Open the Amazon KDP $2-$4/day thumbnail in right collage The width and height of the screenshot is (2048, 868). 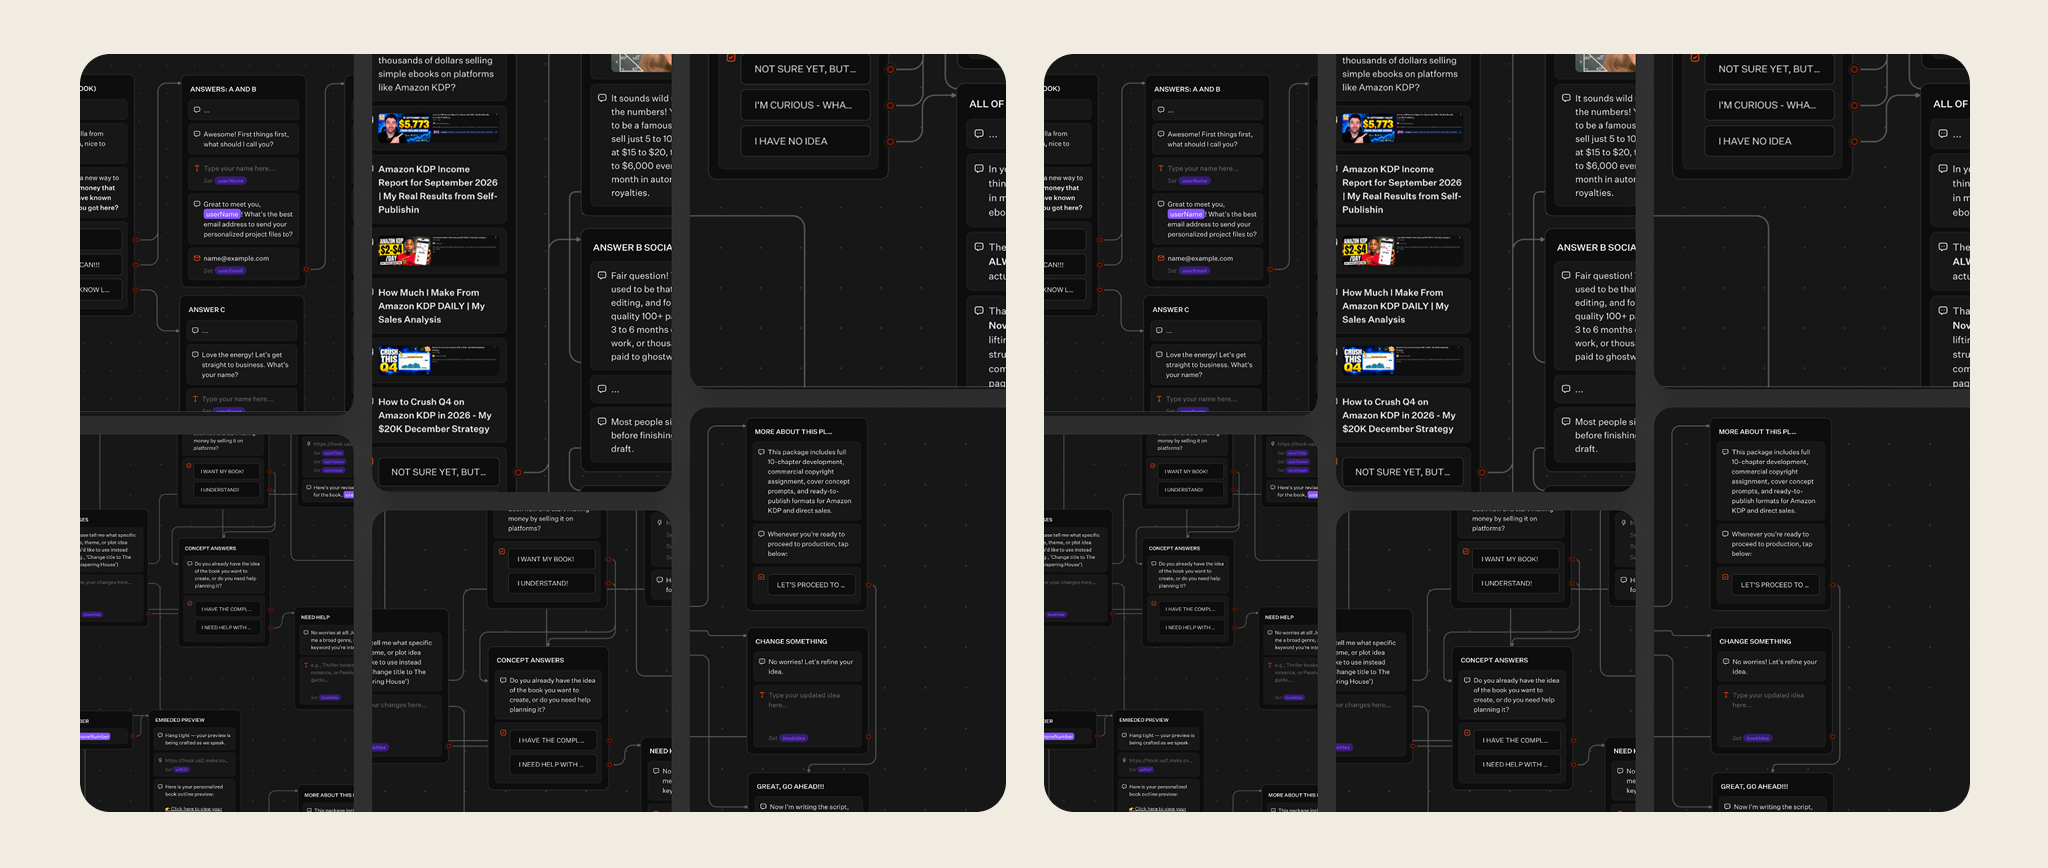1368,250
